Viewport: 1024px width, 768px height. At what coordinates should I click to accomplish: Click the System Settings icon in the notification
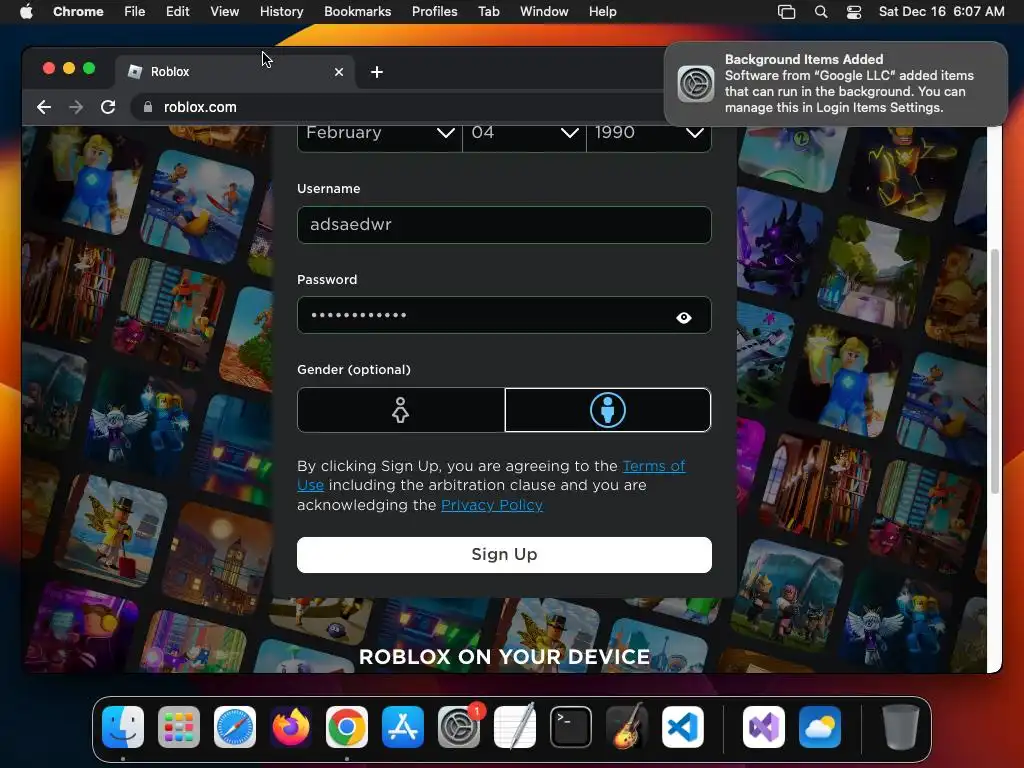[696, 84]
